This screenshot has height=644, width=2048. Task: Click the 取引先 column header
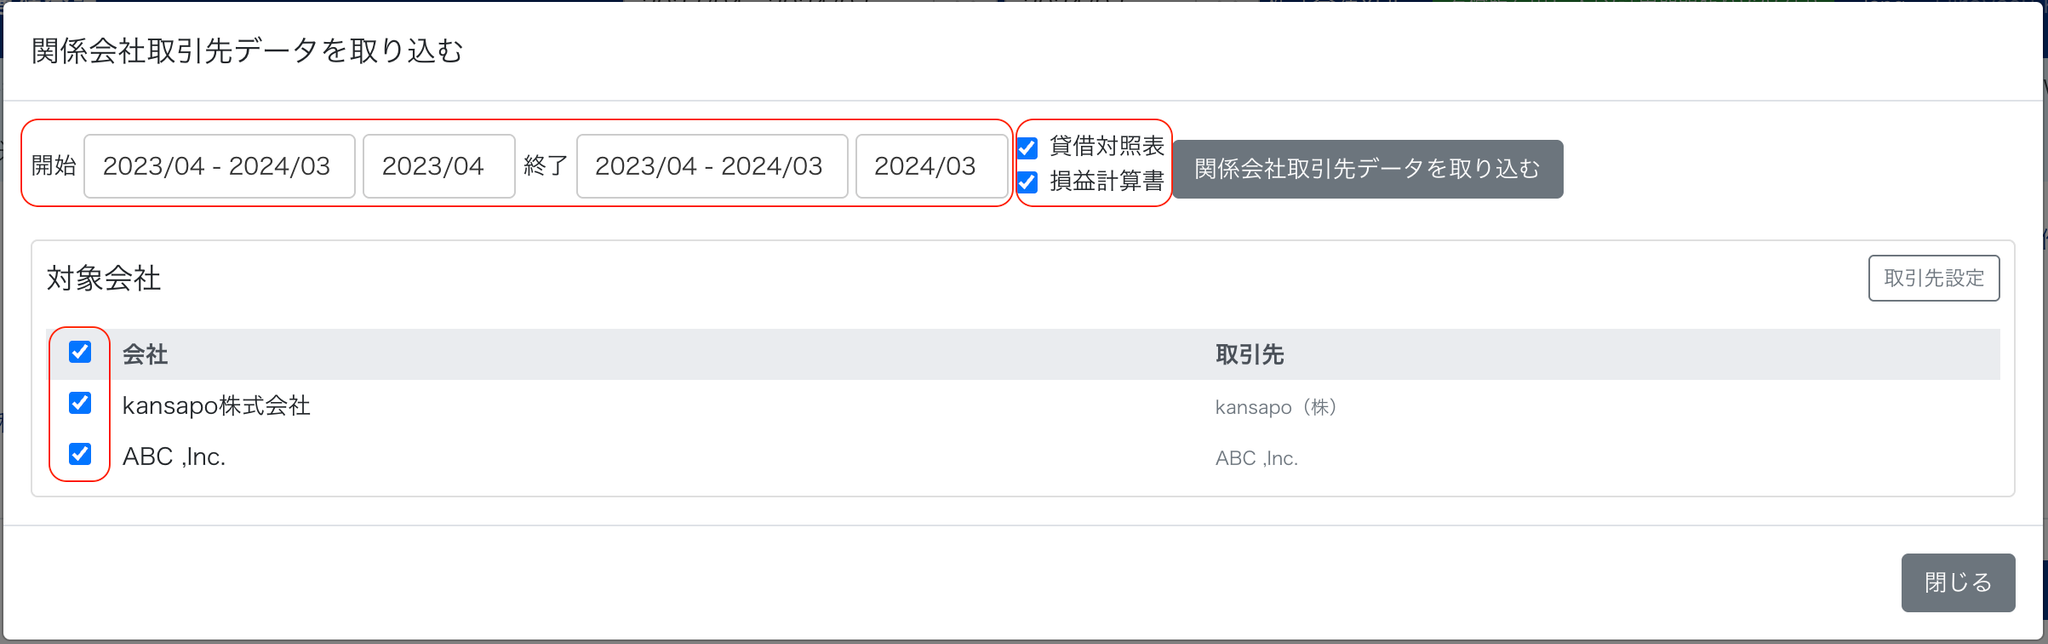1249,354
